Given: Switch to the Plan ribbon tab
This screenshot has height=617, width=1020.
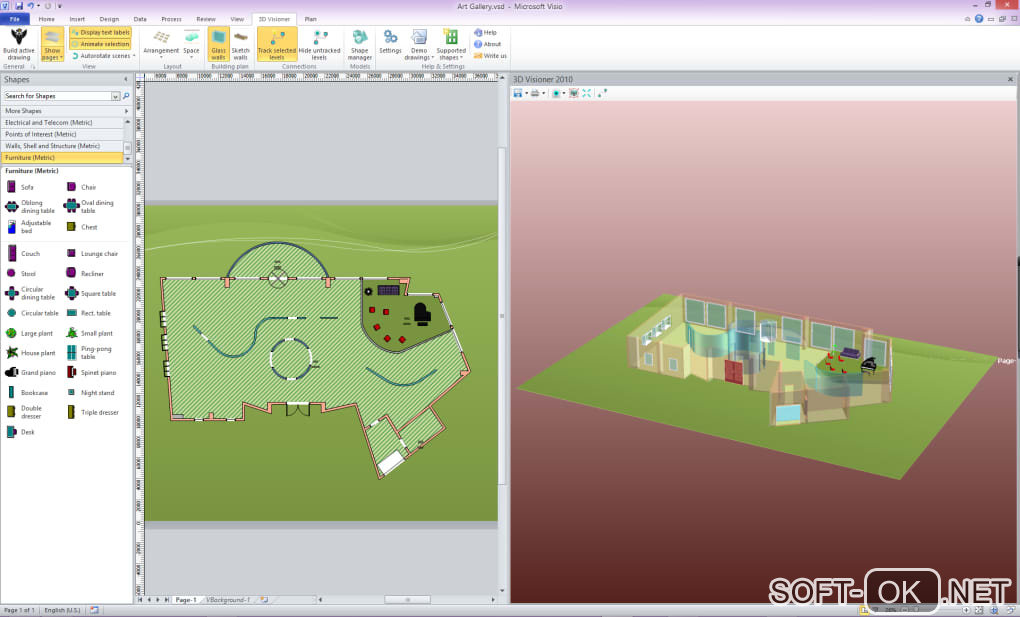Looking at the screenshot, I should pyautogui.click(x=310, y=19).
